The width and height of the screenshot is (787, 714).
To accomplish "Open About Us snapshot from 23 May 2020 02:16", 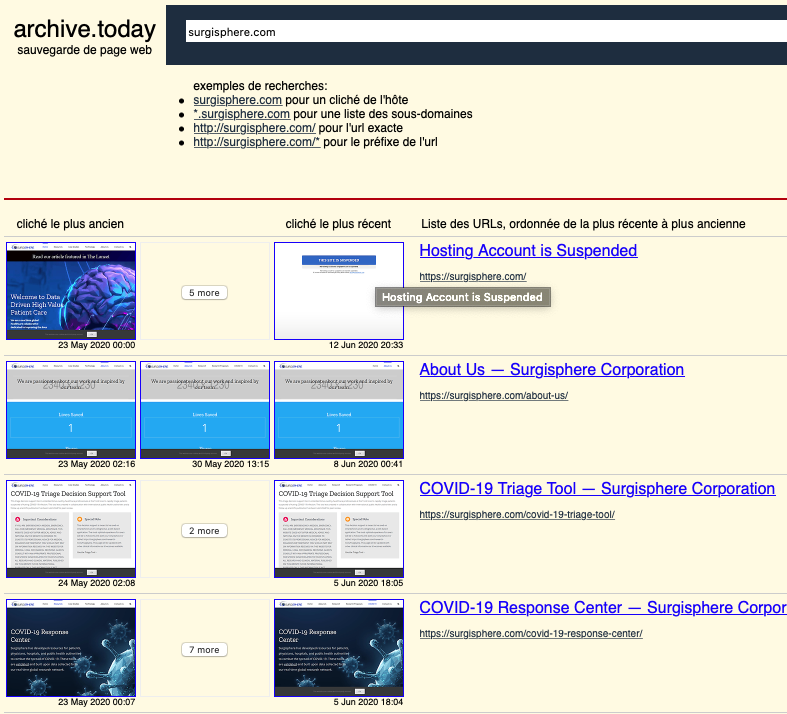I will pyautogui.click(x=71, y=410).
